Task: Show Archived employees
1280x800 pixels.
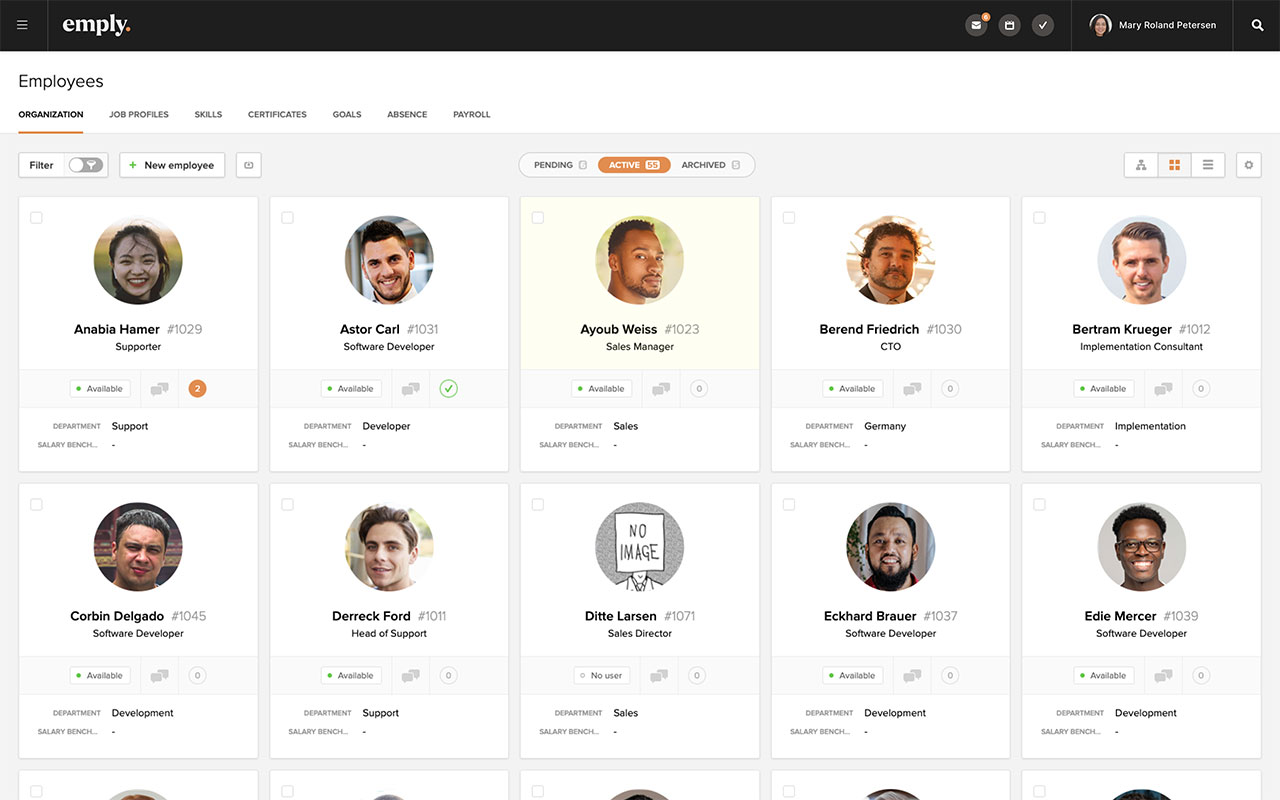Action: pos(710,165)
